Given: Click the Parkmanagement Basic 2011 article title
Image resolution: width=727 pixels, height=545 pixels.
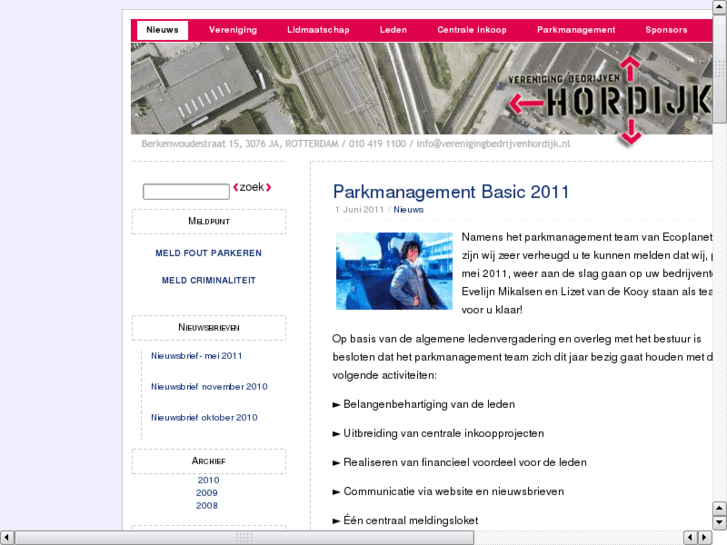Looking at the screenshot, I should pos(451,192).
